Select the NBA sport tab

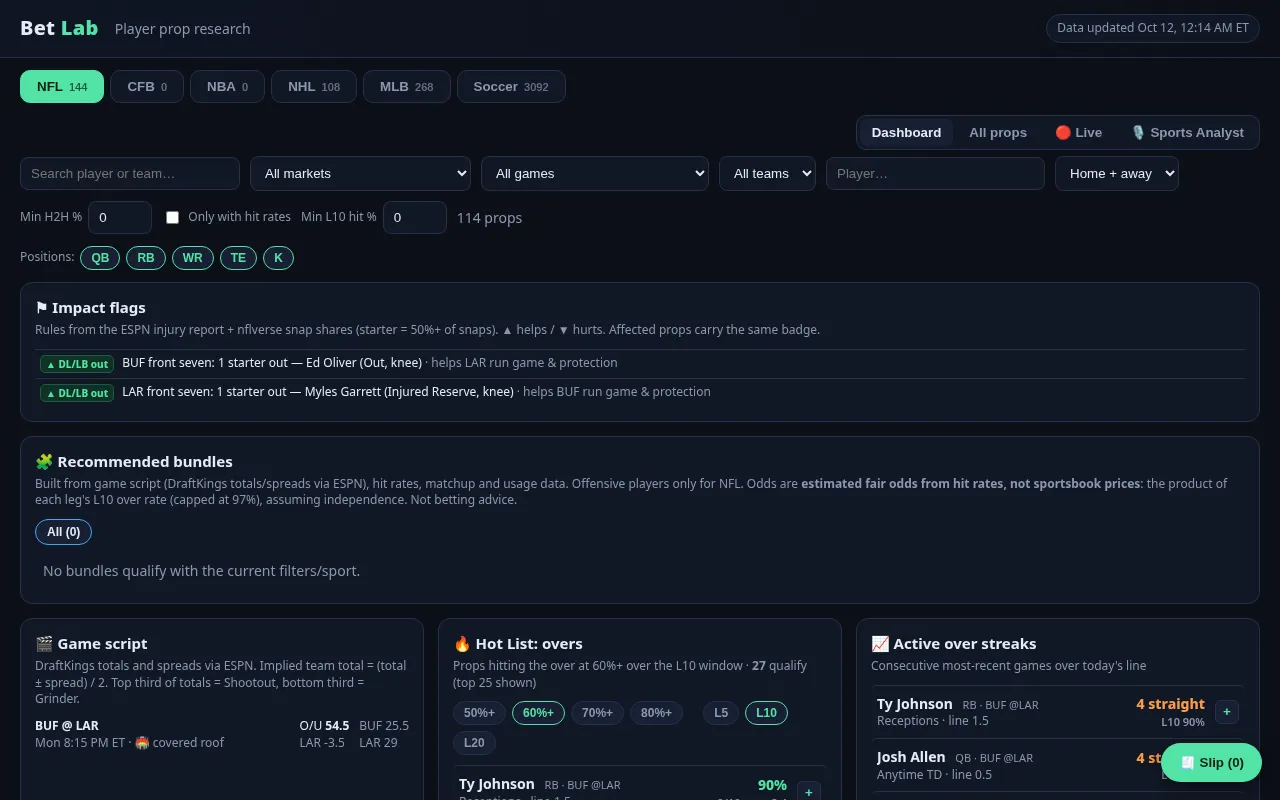click(x=227, y=86)
